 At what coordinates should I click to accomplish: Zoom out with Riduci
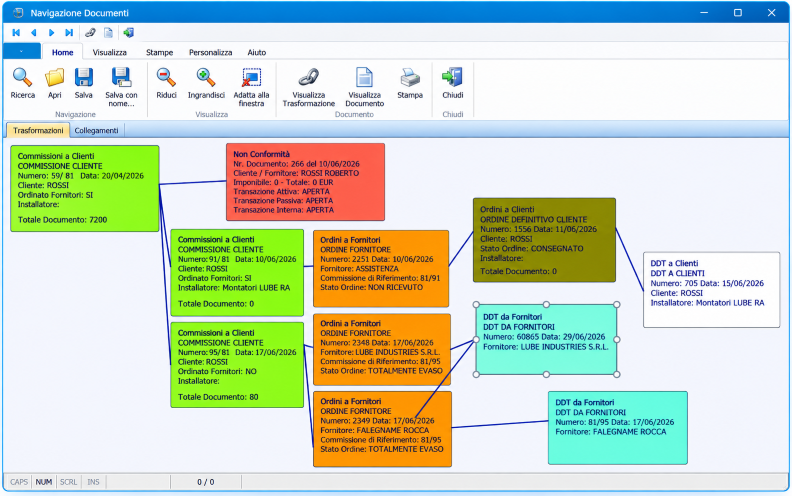[166, 83]
